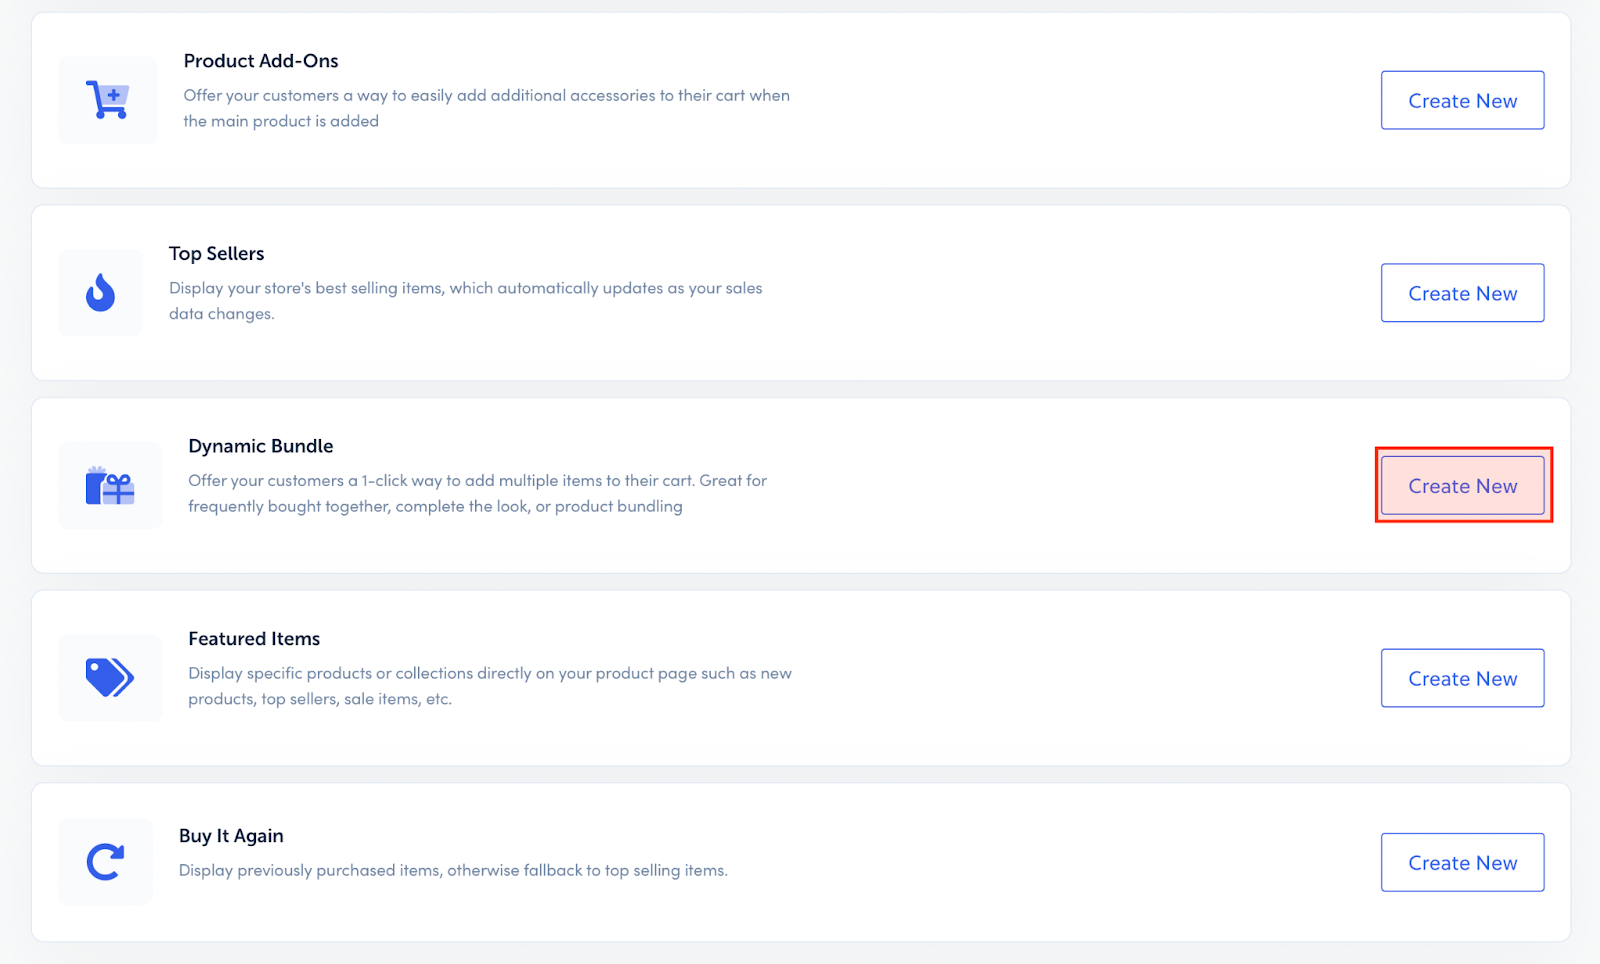Select the Product Add-Ons heading
The image size is (1600, 964).
click(x=261, y=61)
